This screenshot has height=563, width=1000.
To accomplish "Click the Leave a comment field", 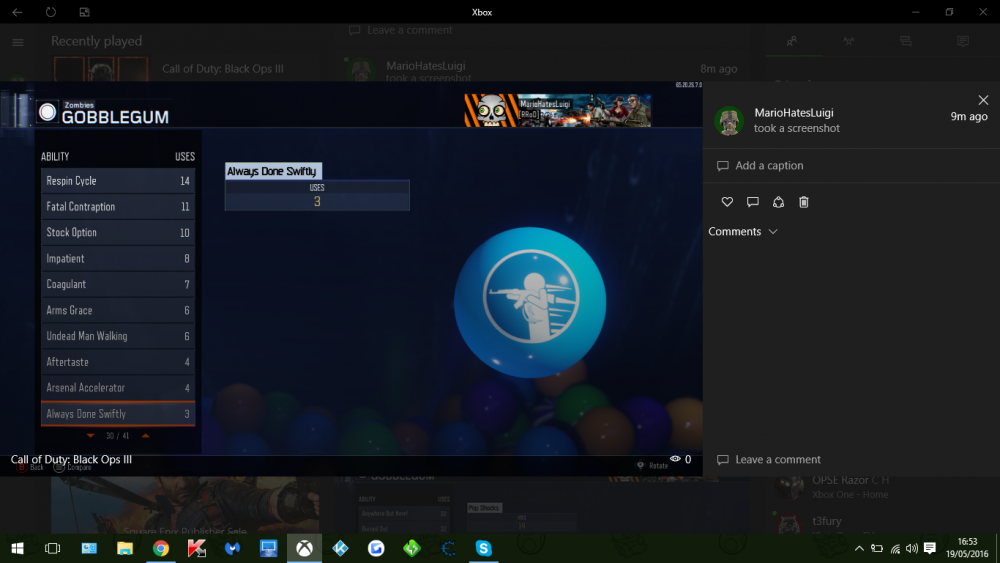I will coord(777,460).
